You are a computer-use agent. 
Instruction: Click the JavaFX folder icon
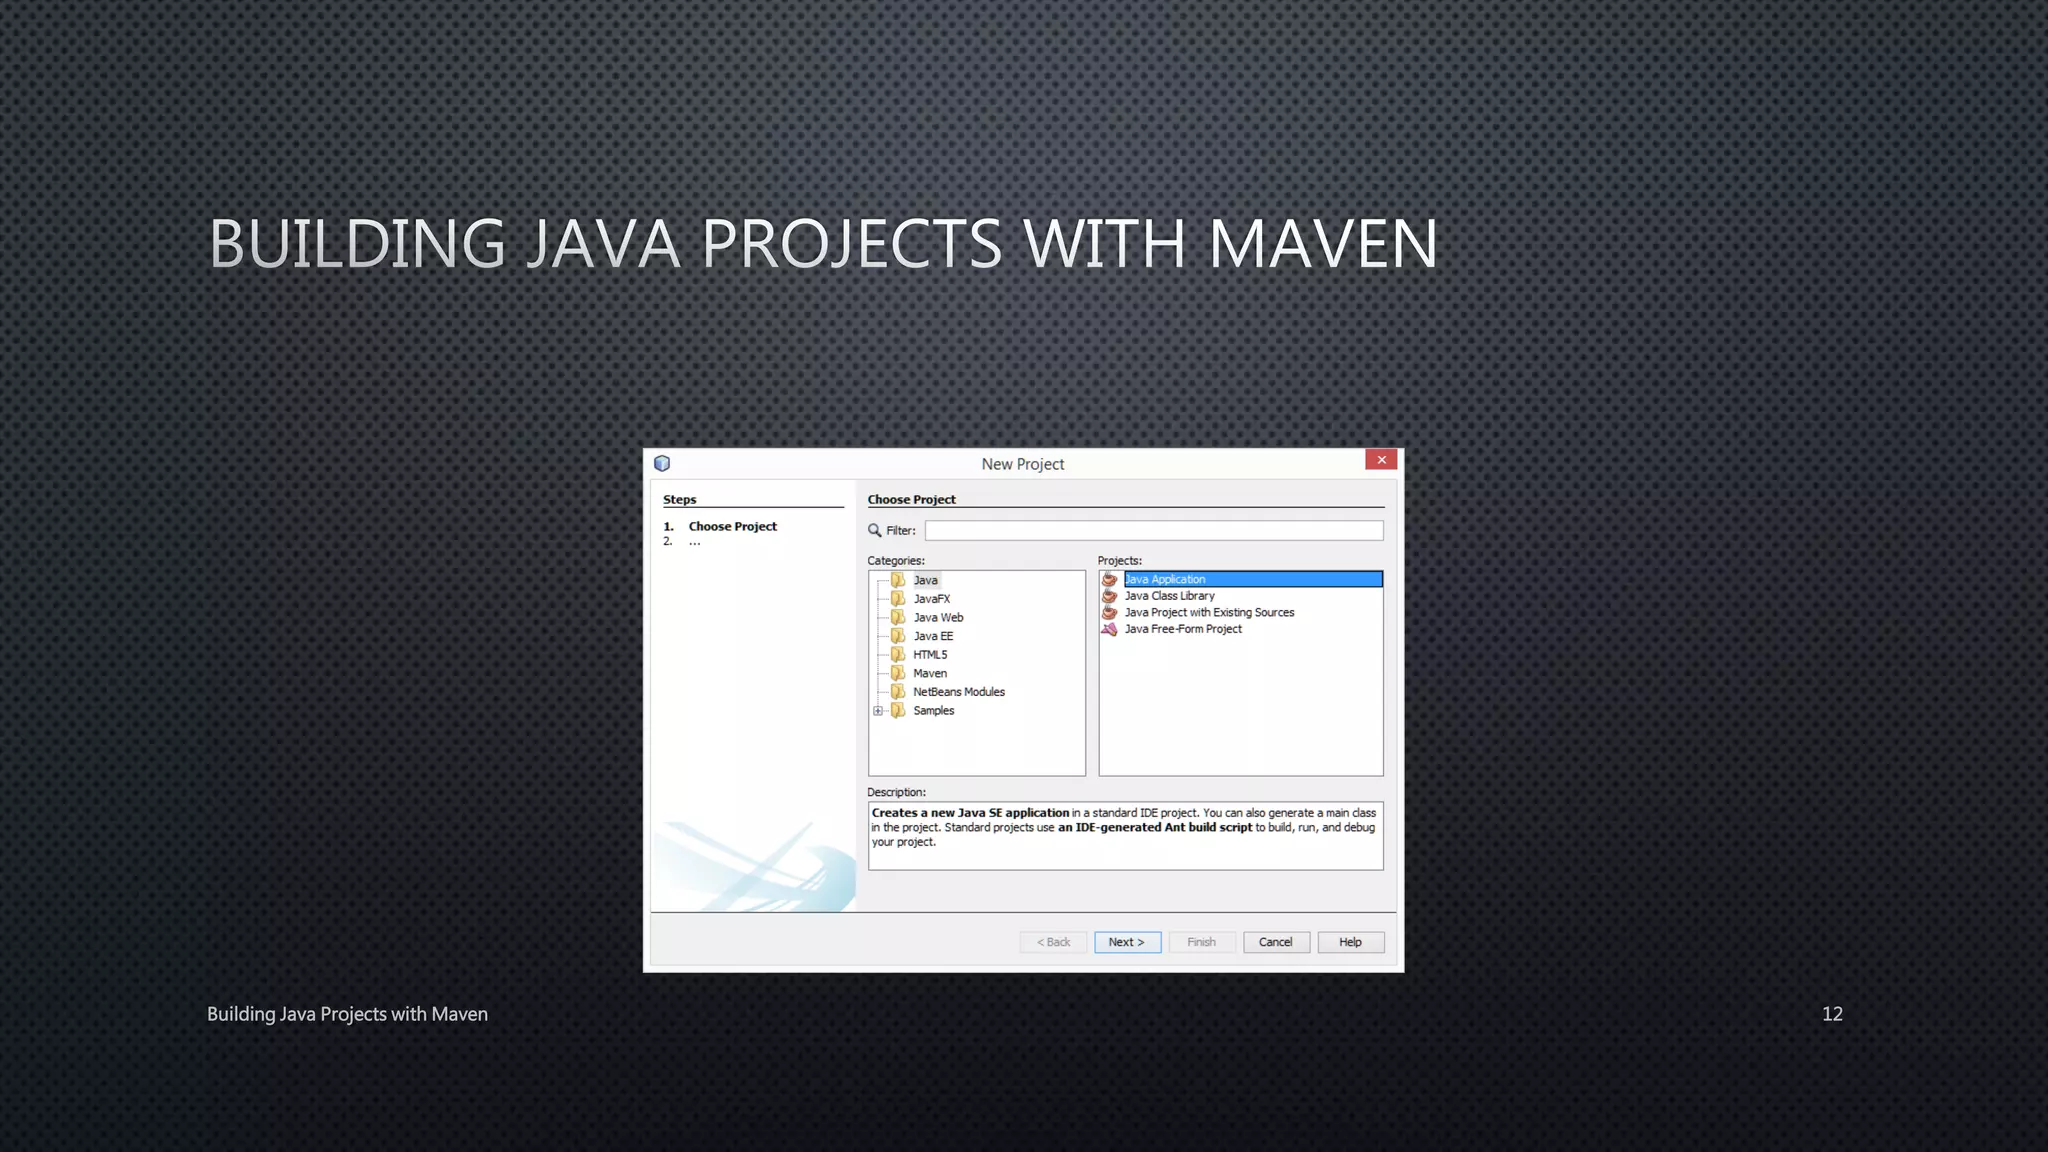click(x=898, y=599)
